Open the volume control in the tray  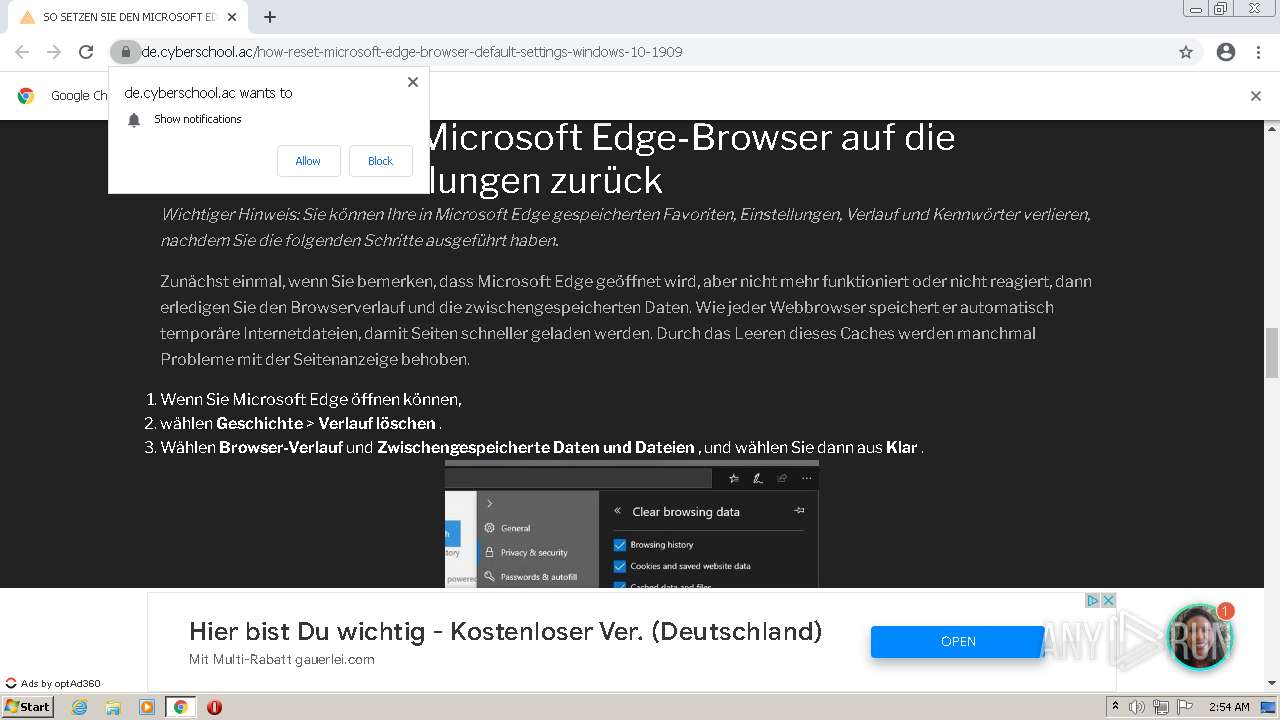1137,707
